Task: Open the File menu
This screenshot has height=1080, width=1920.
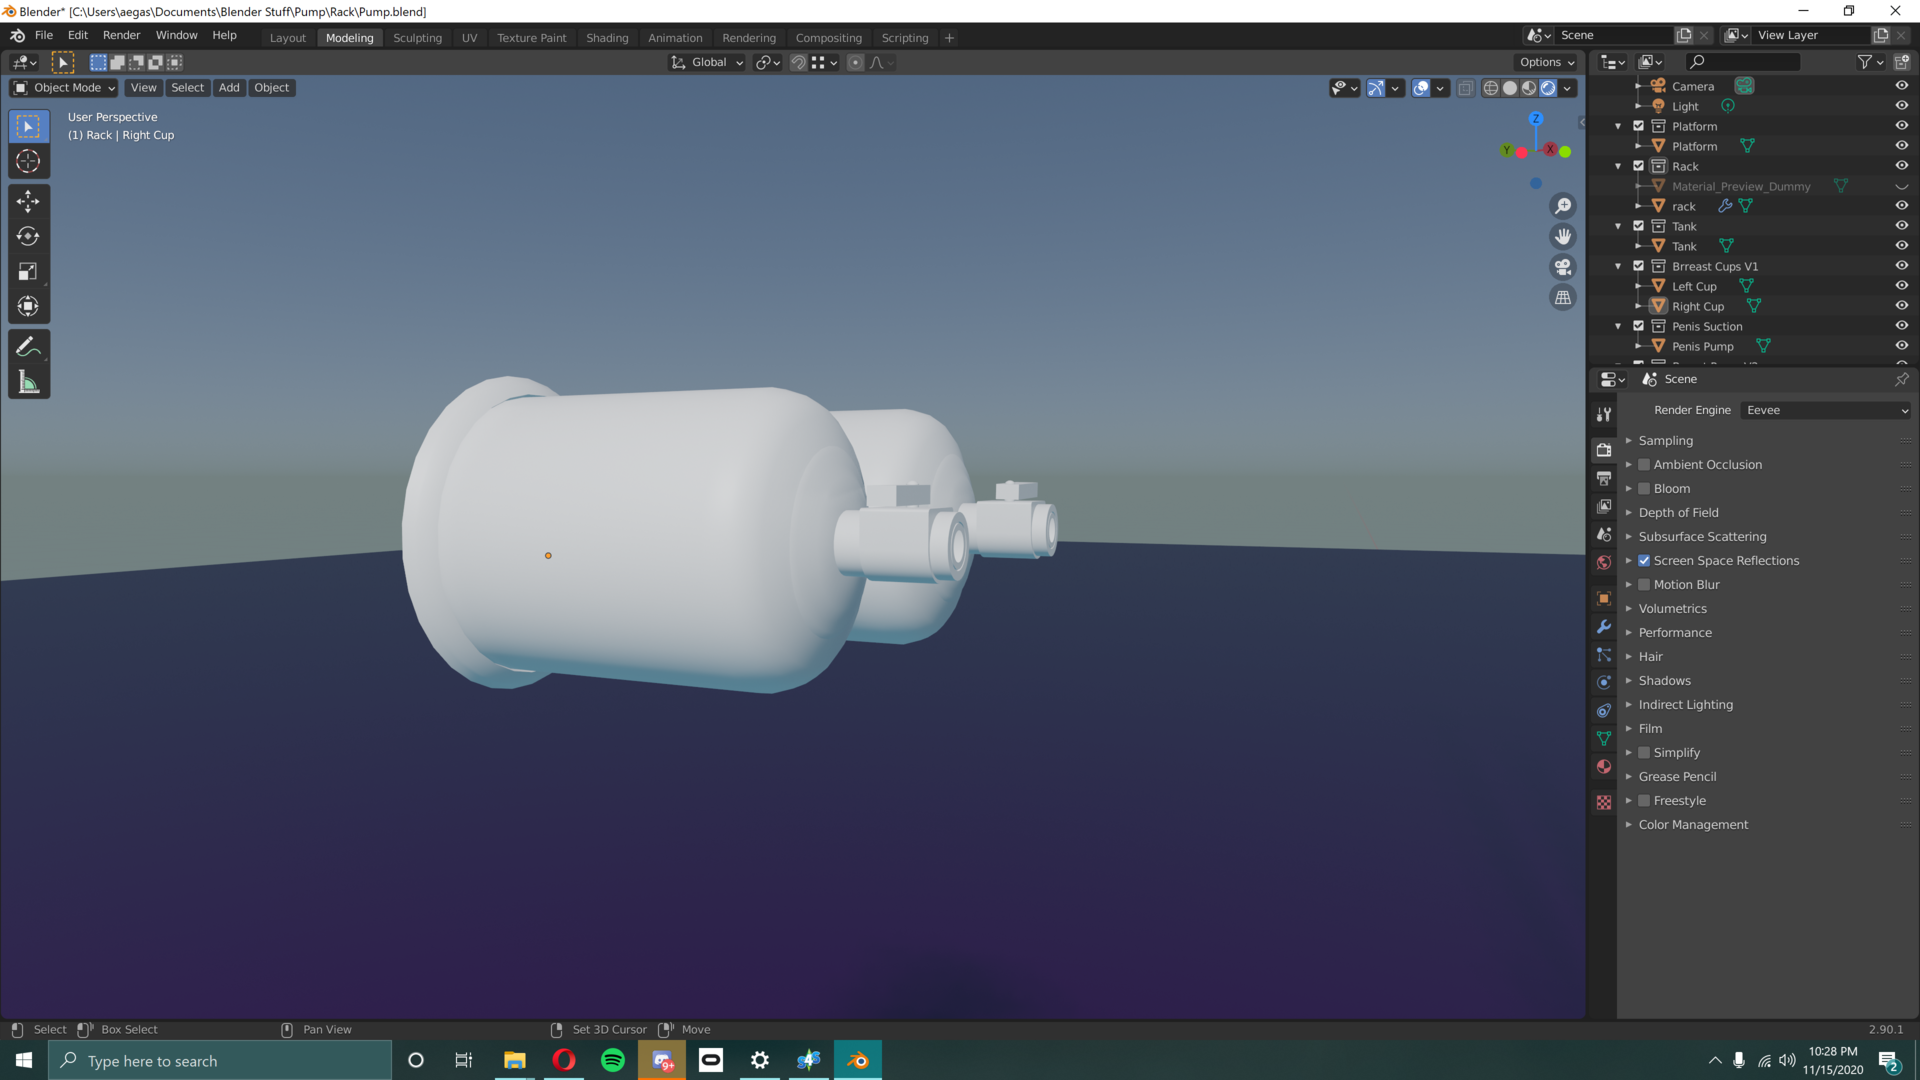Action: click(44, 35)
